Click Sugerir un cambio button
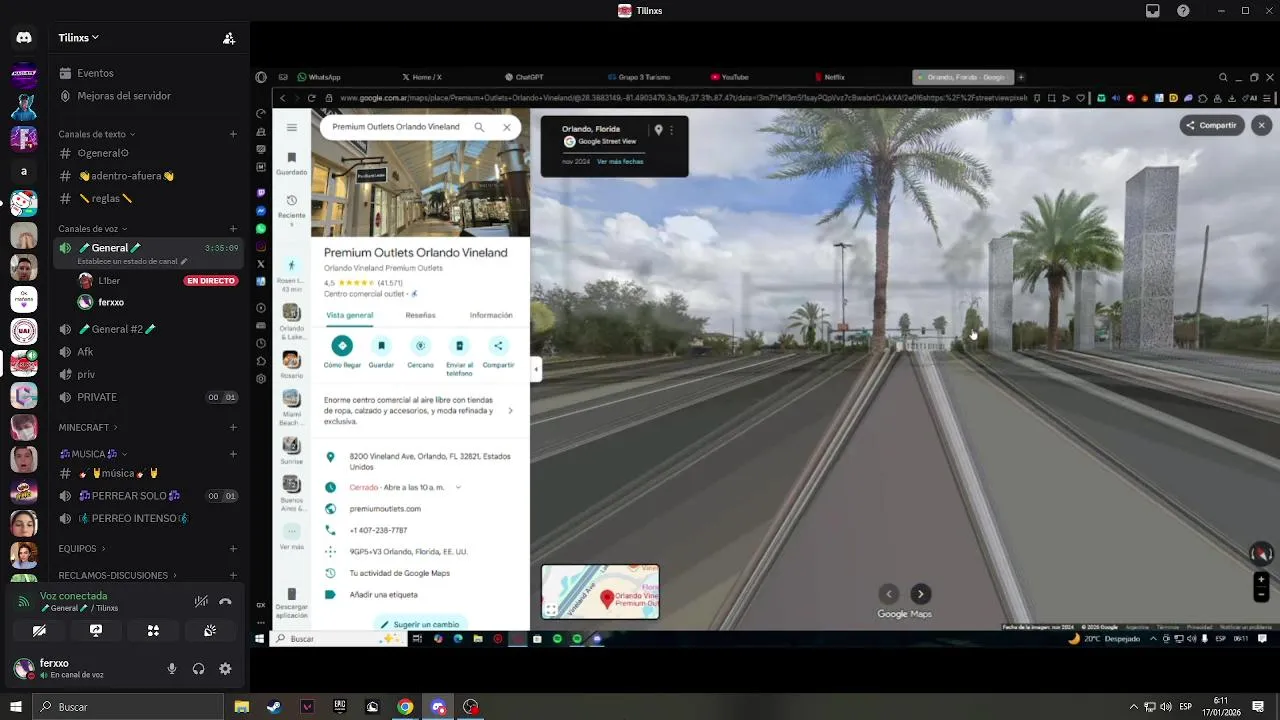The width and height of the screenshot is (1280, 720). 420,624
